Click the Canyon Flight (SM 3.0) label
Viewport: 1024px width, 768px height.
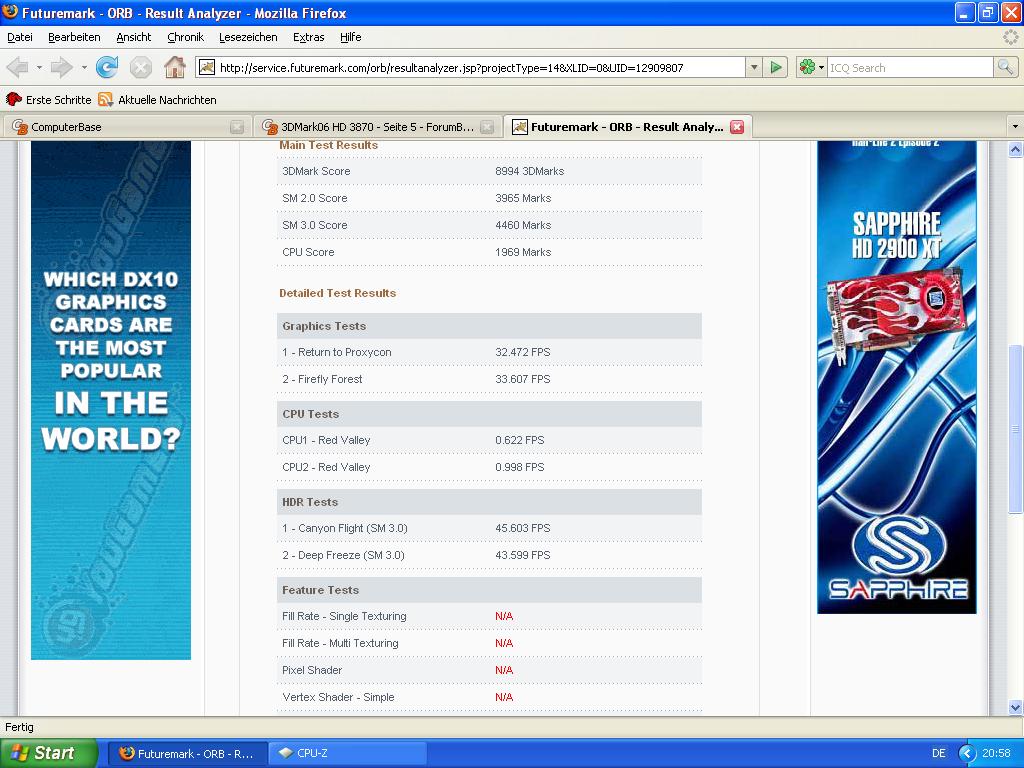tap(345, 528)
